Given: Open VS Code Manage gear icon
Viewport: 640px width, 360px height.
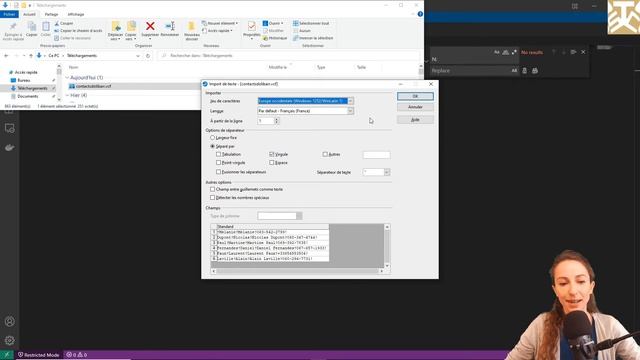Looking at the screenshot, I should (9, 340).
